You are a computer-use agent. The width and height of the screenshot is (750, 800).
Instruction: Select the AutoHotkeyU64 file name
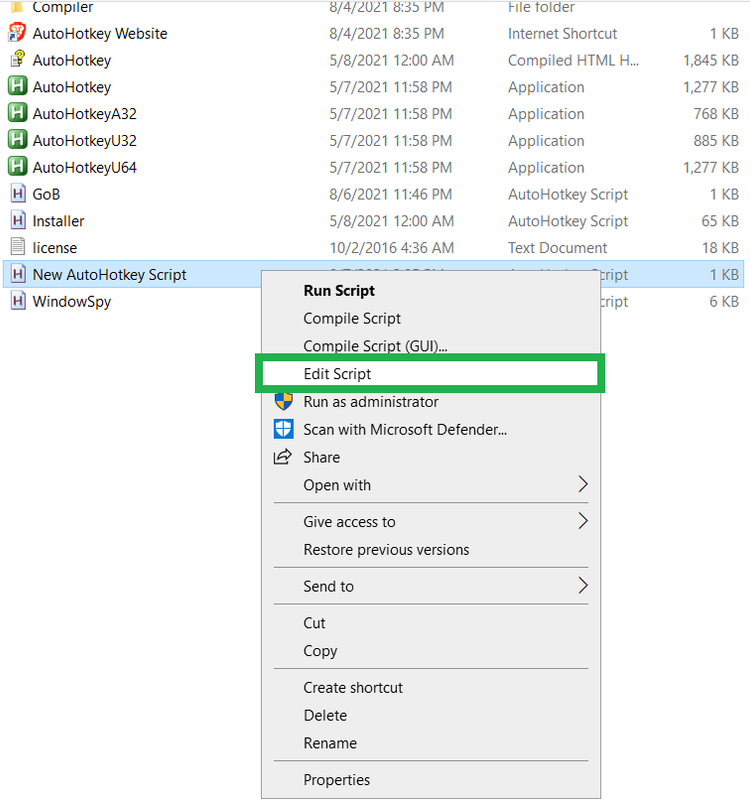pyautogui.click(x=85, y=167)
